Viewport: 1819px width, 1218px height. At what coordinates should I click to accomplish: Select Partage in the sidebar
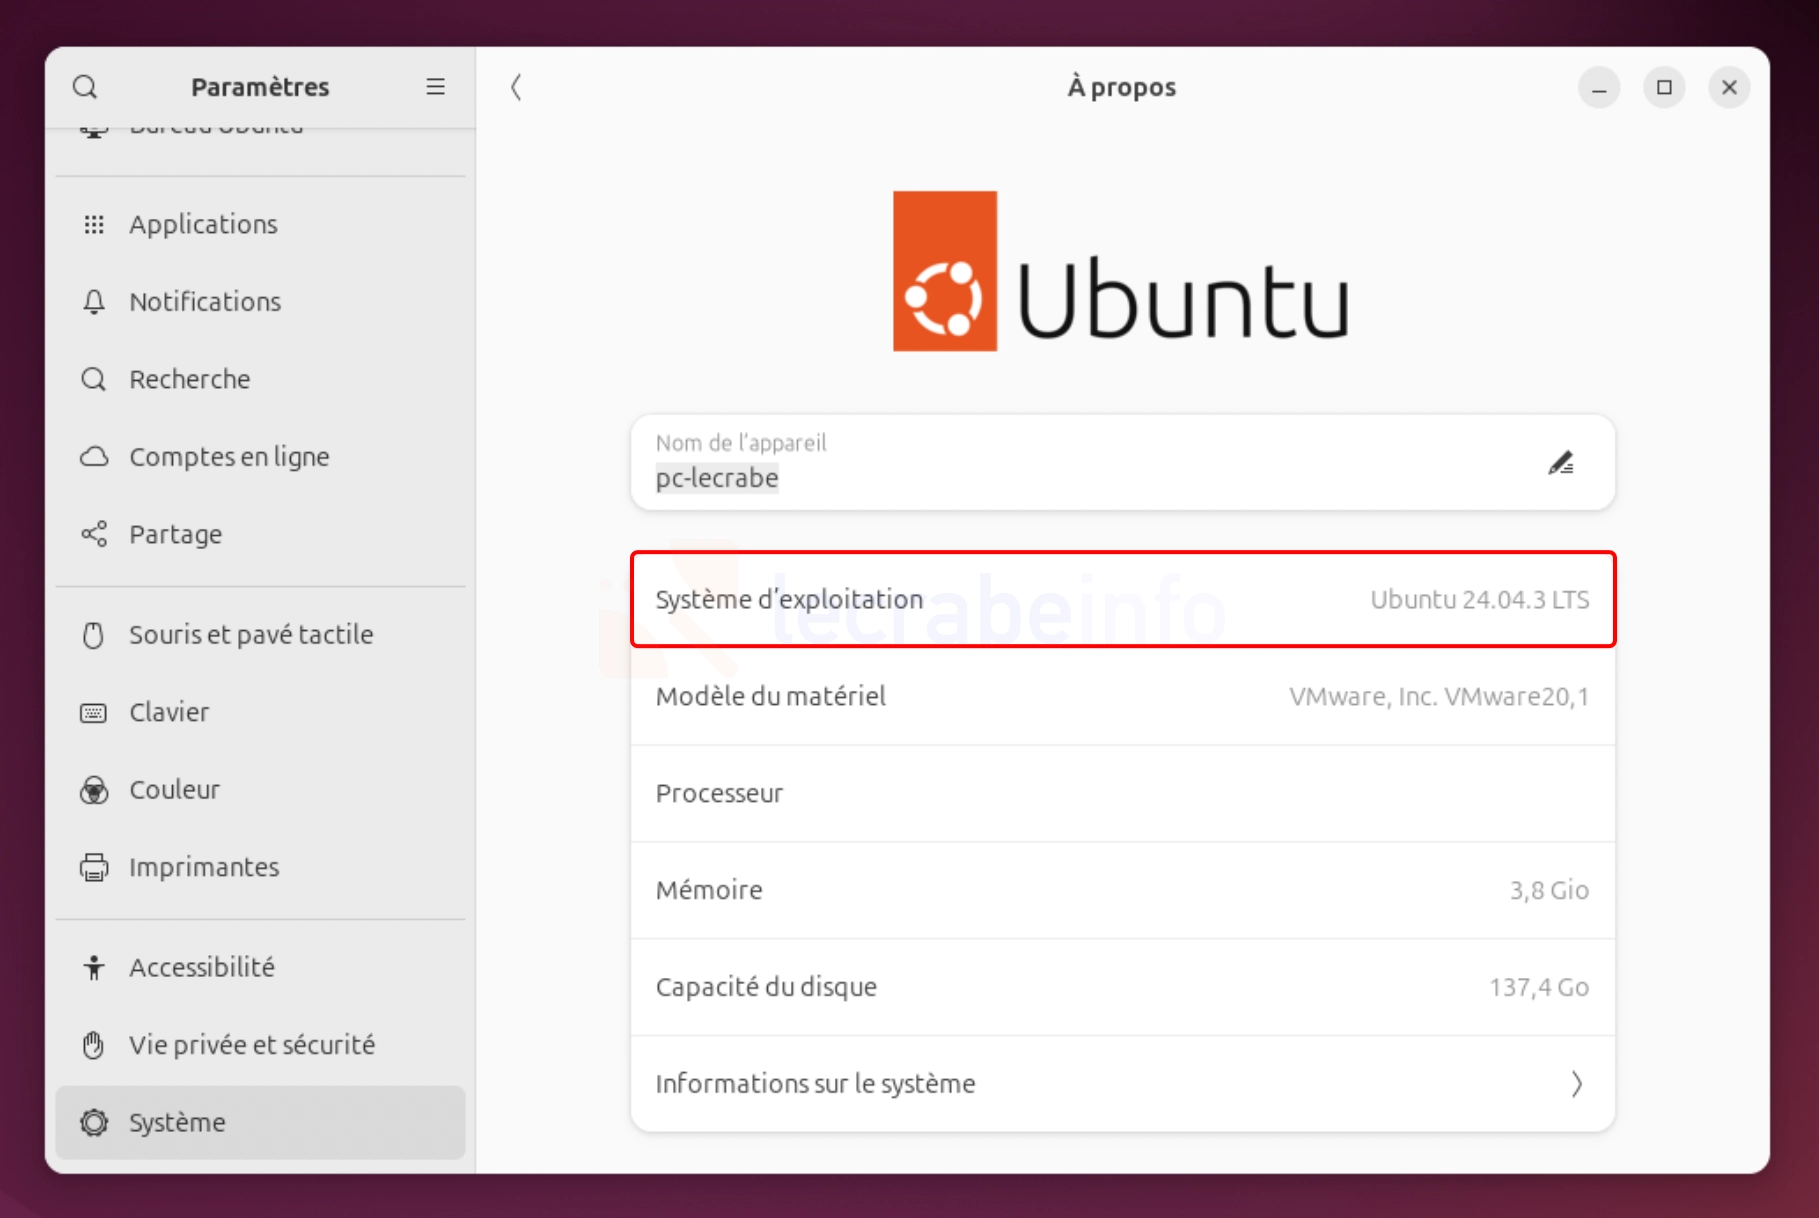click(x=261, y=534)
